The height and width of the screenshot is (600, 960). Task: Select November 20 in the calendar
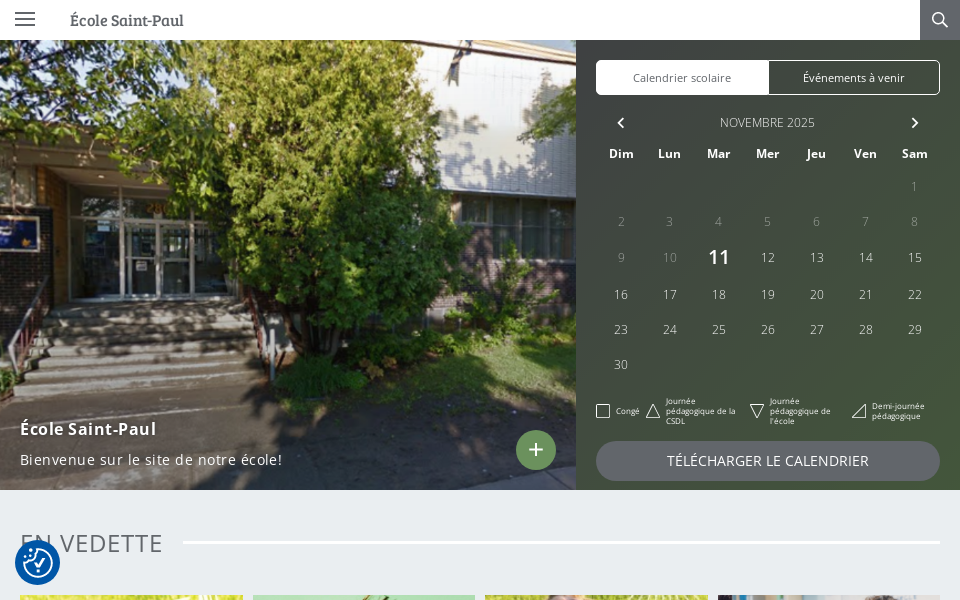coord(817,294)
